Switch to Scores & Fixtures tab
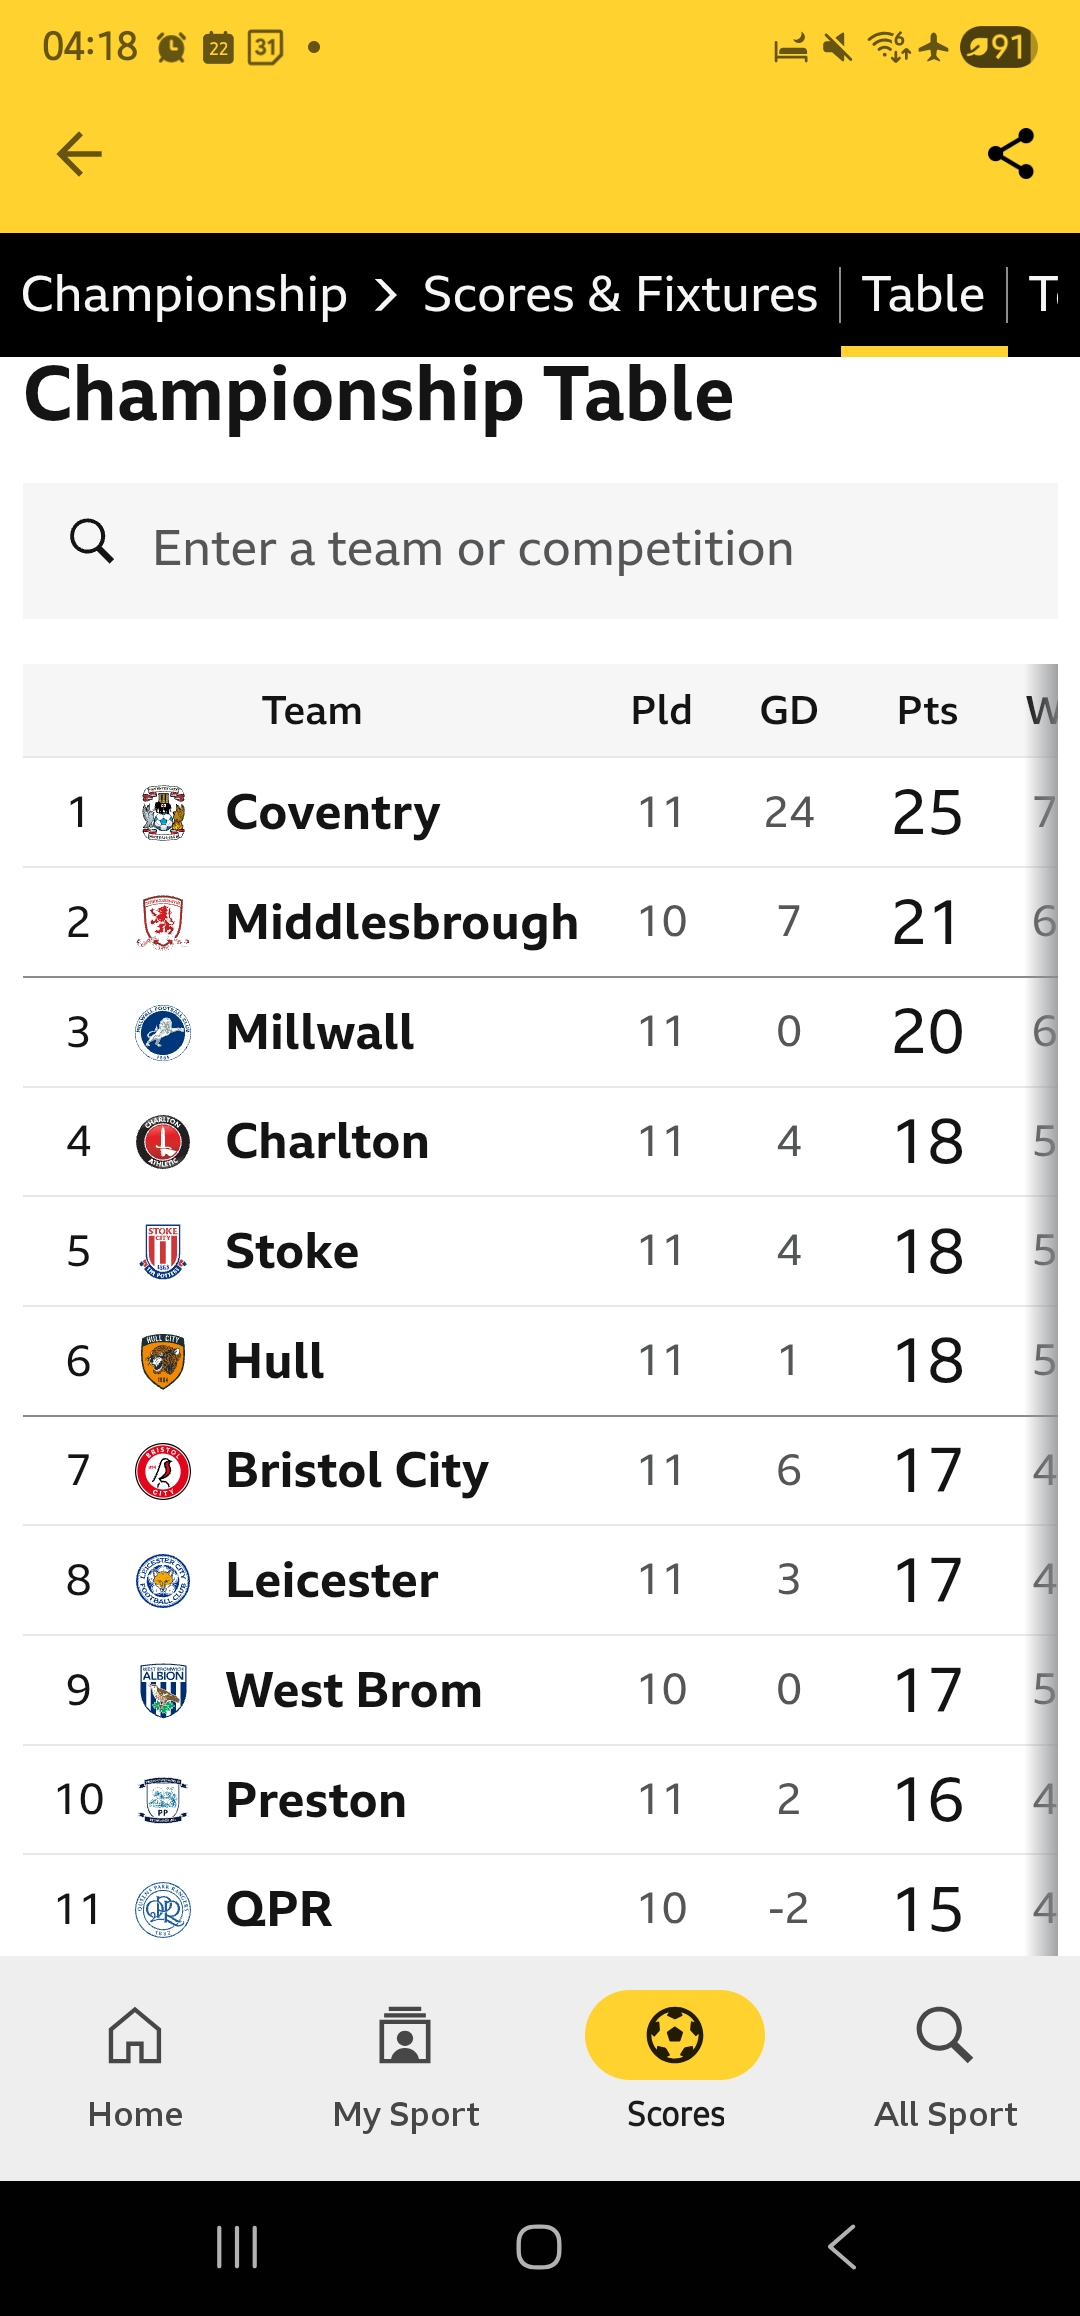 pyautogui.click(x=620, y=294)
